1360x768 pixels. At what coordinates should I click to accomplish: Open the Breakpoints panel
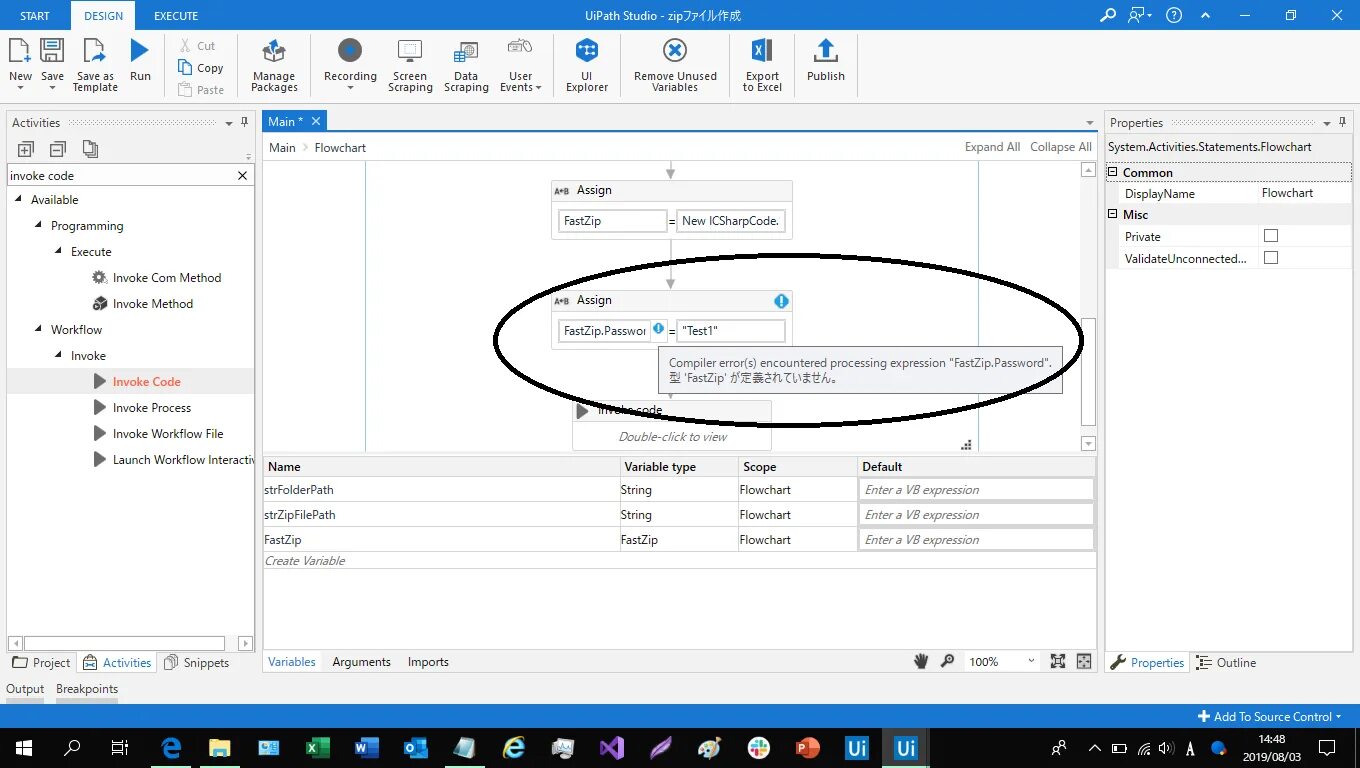(87, 689)
